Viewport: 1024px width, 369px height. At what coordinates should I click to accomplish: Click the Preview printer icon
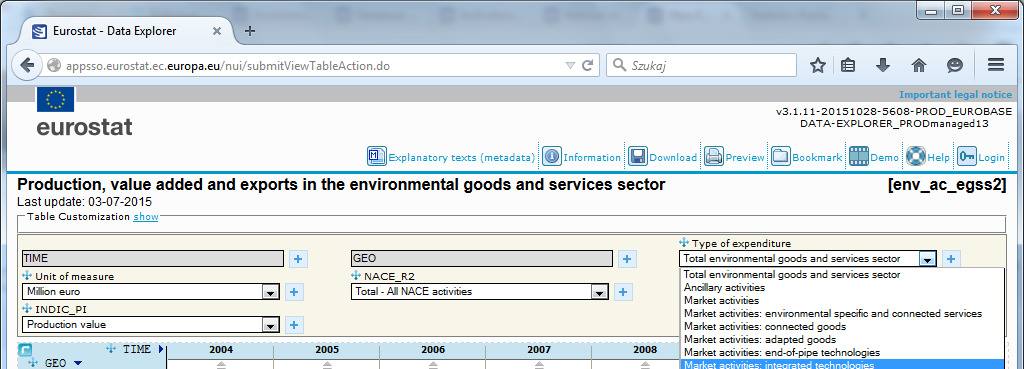[x=714, y=157]
